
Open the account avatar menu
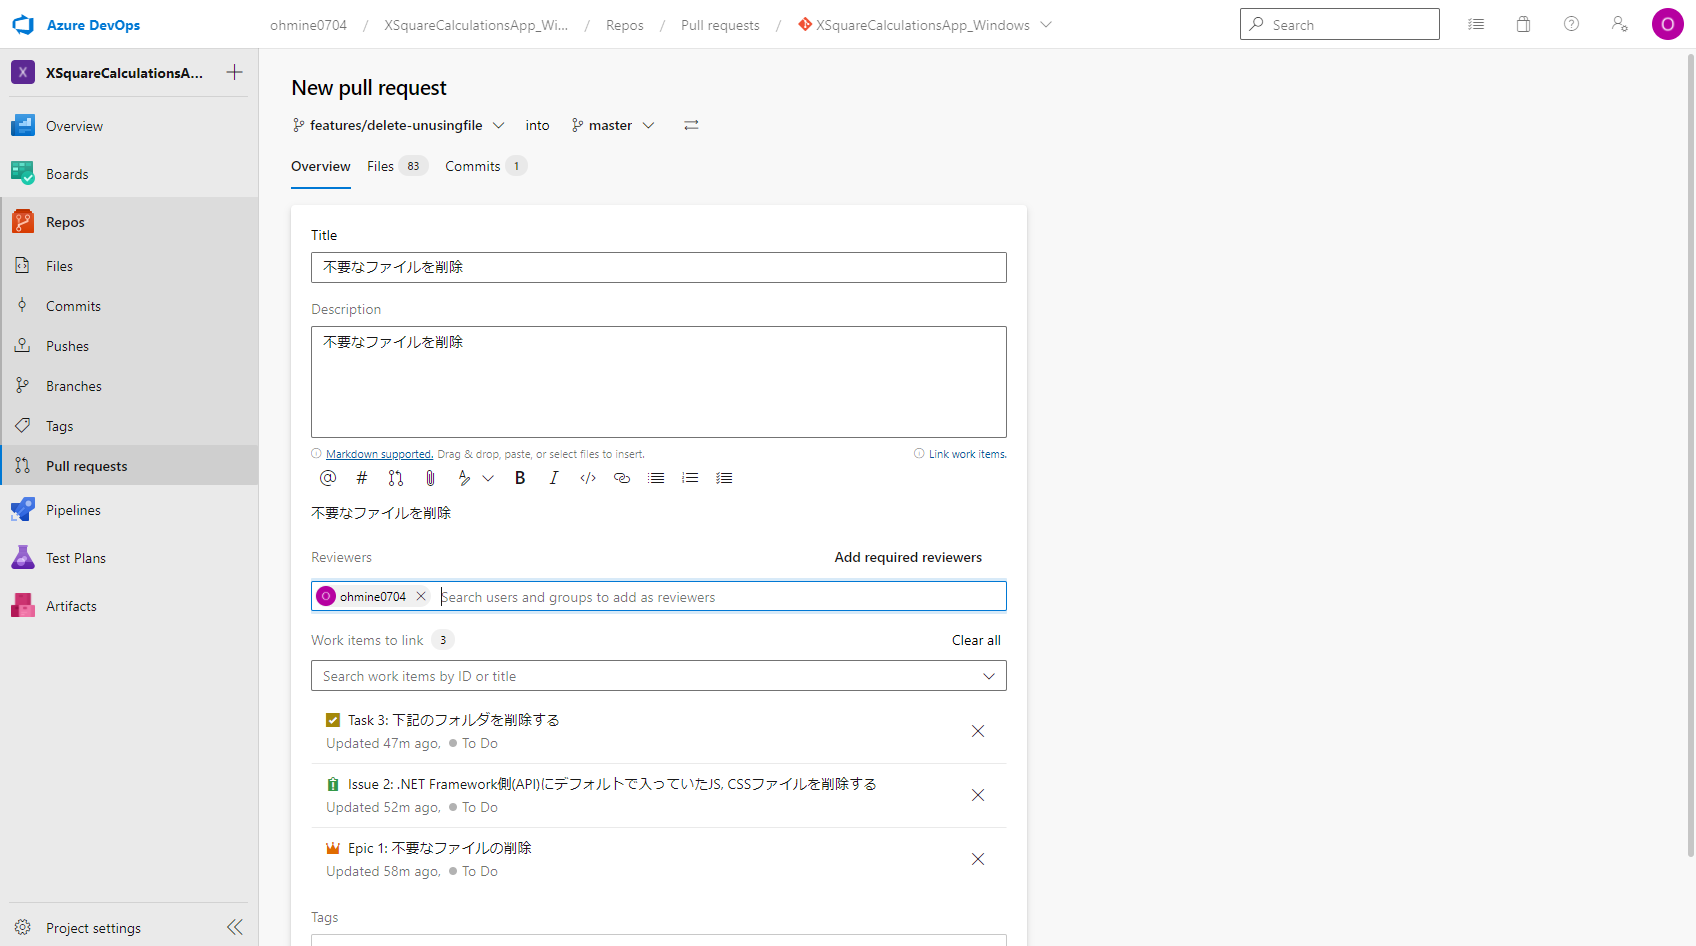point(1667,24)
